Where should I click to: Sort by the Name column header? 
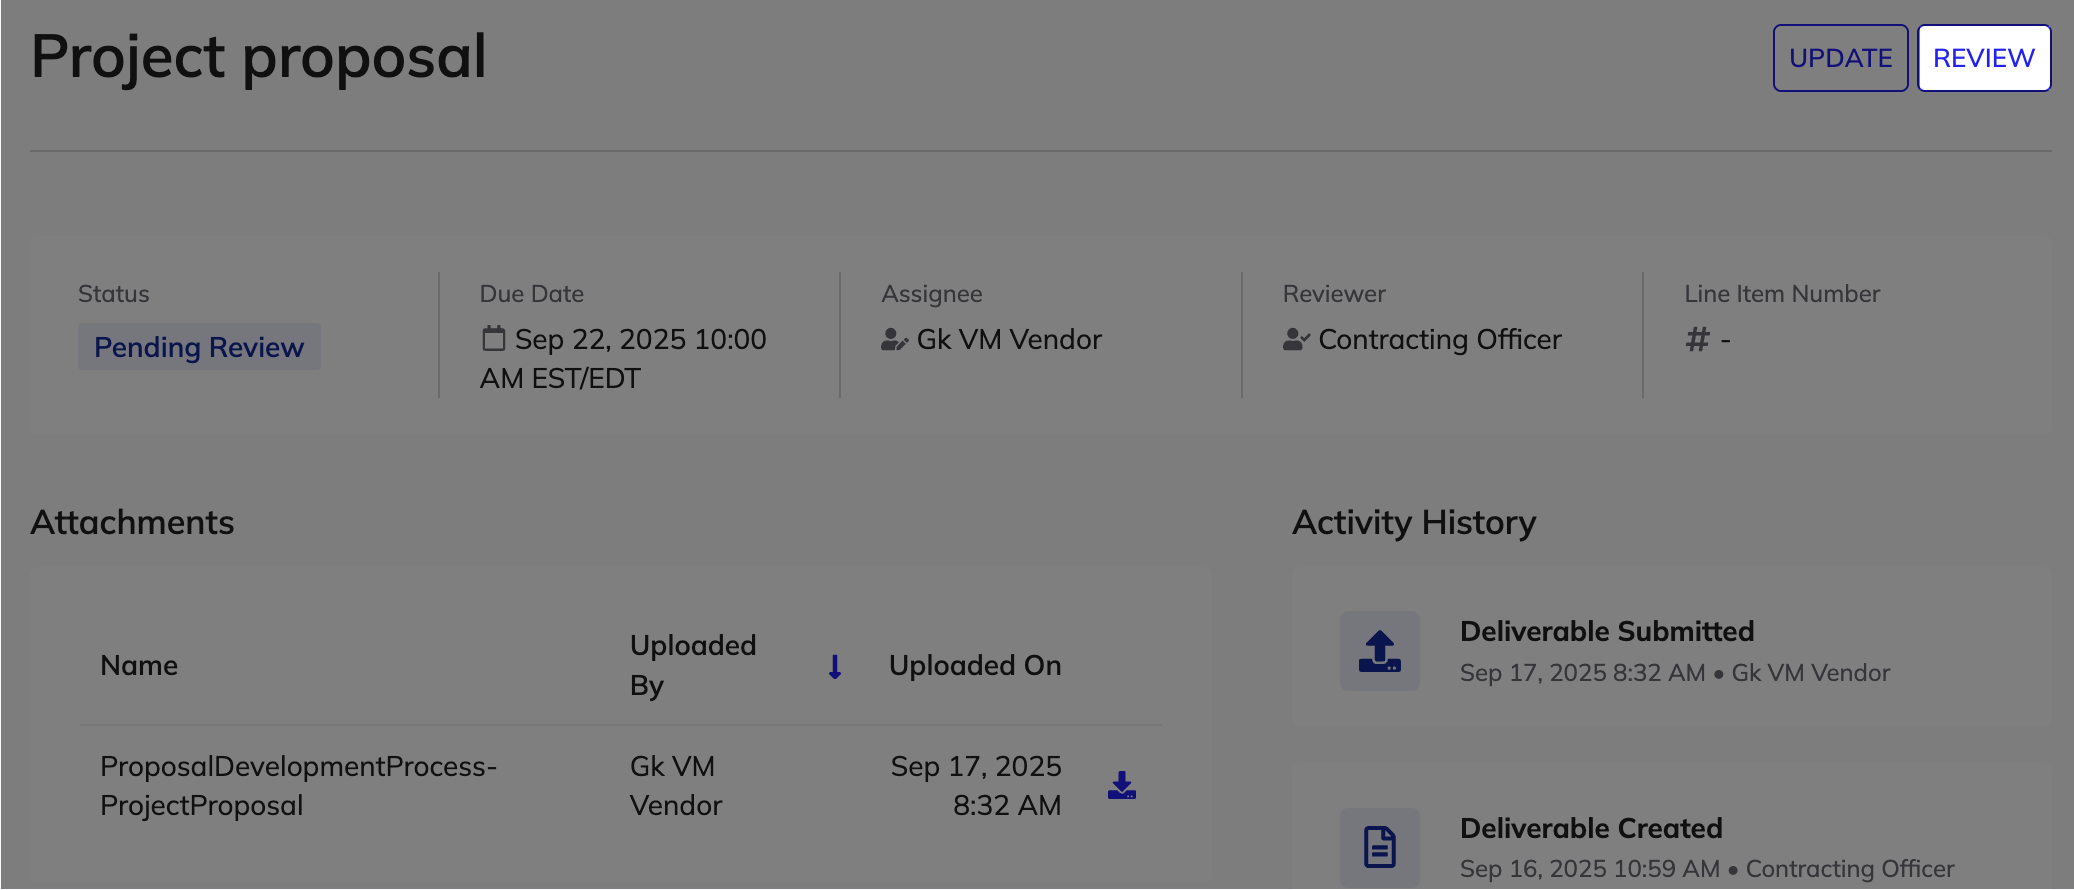139,666
